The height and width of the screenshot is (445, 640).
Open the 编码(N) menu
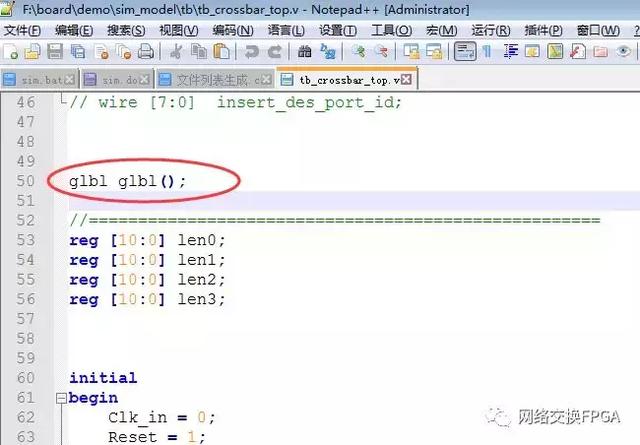coord(233,30)
